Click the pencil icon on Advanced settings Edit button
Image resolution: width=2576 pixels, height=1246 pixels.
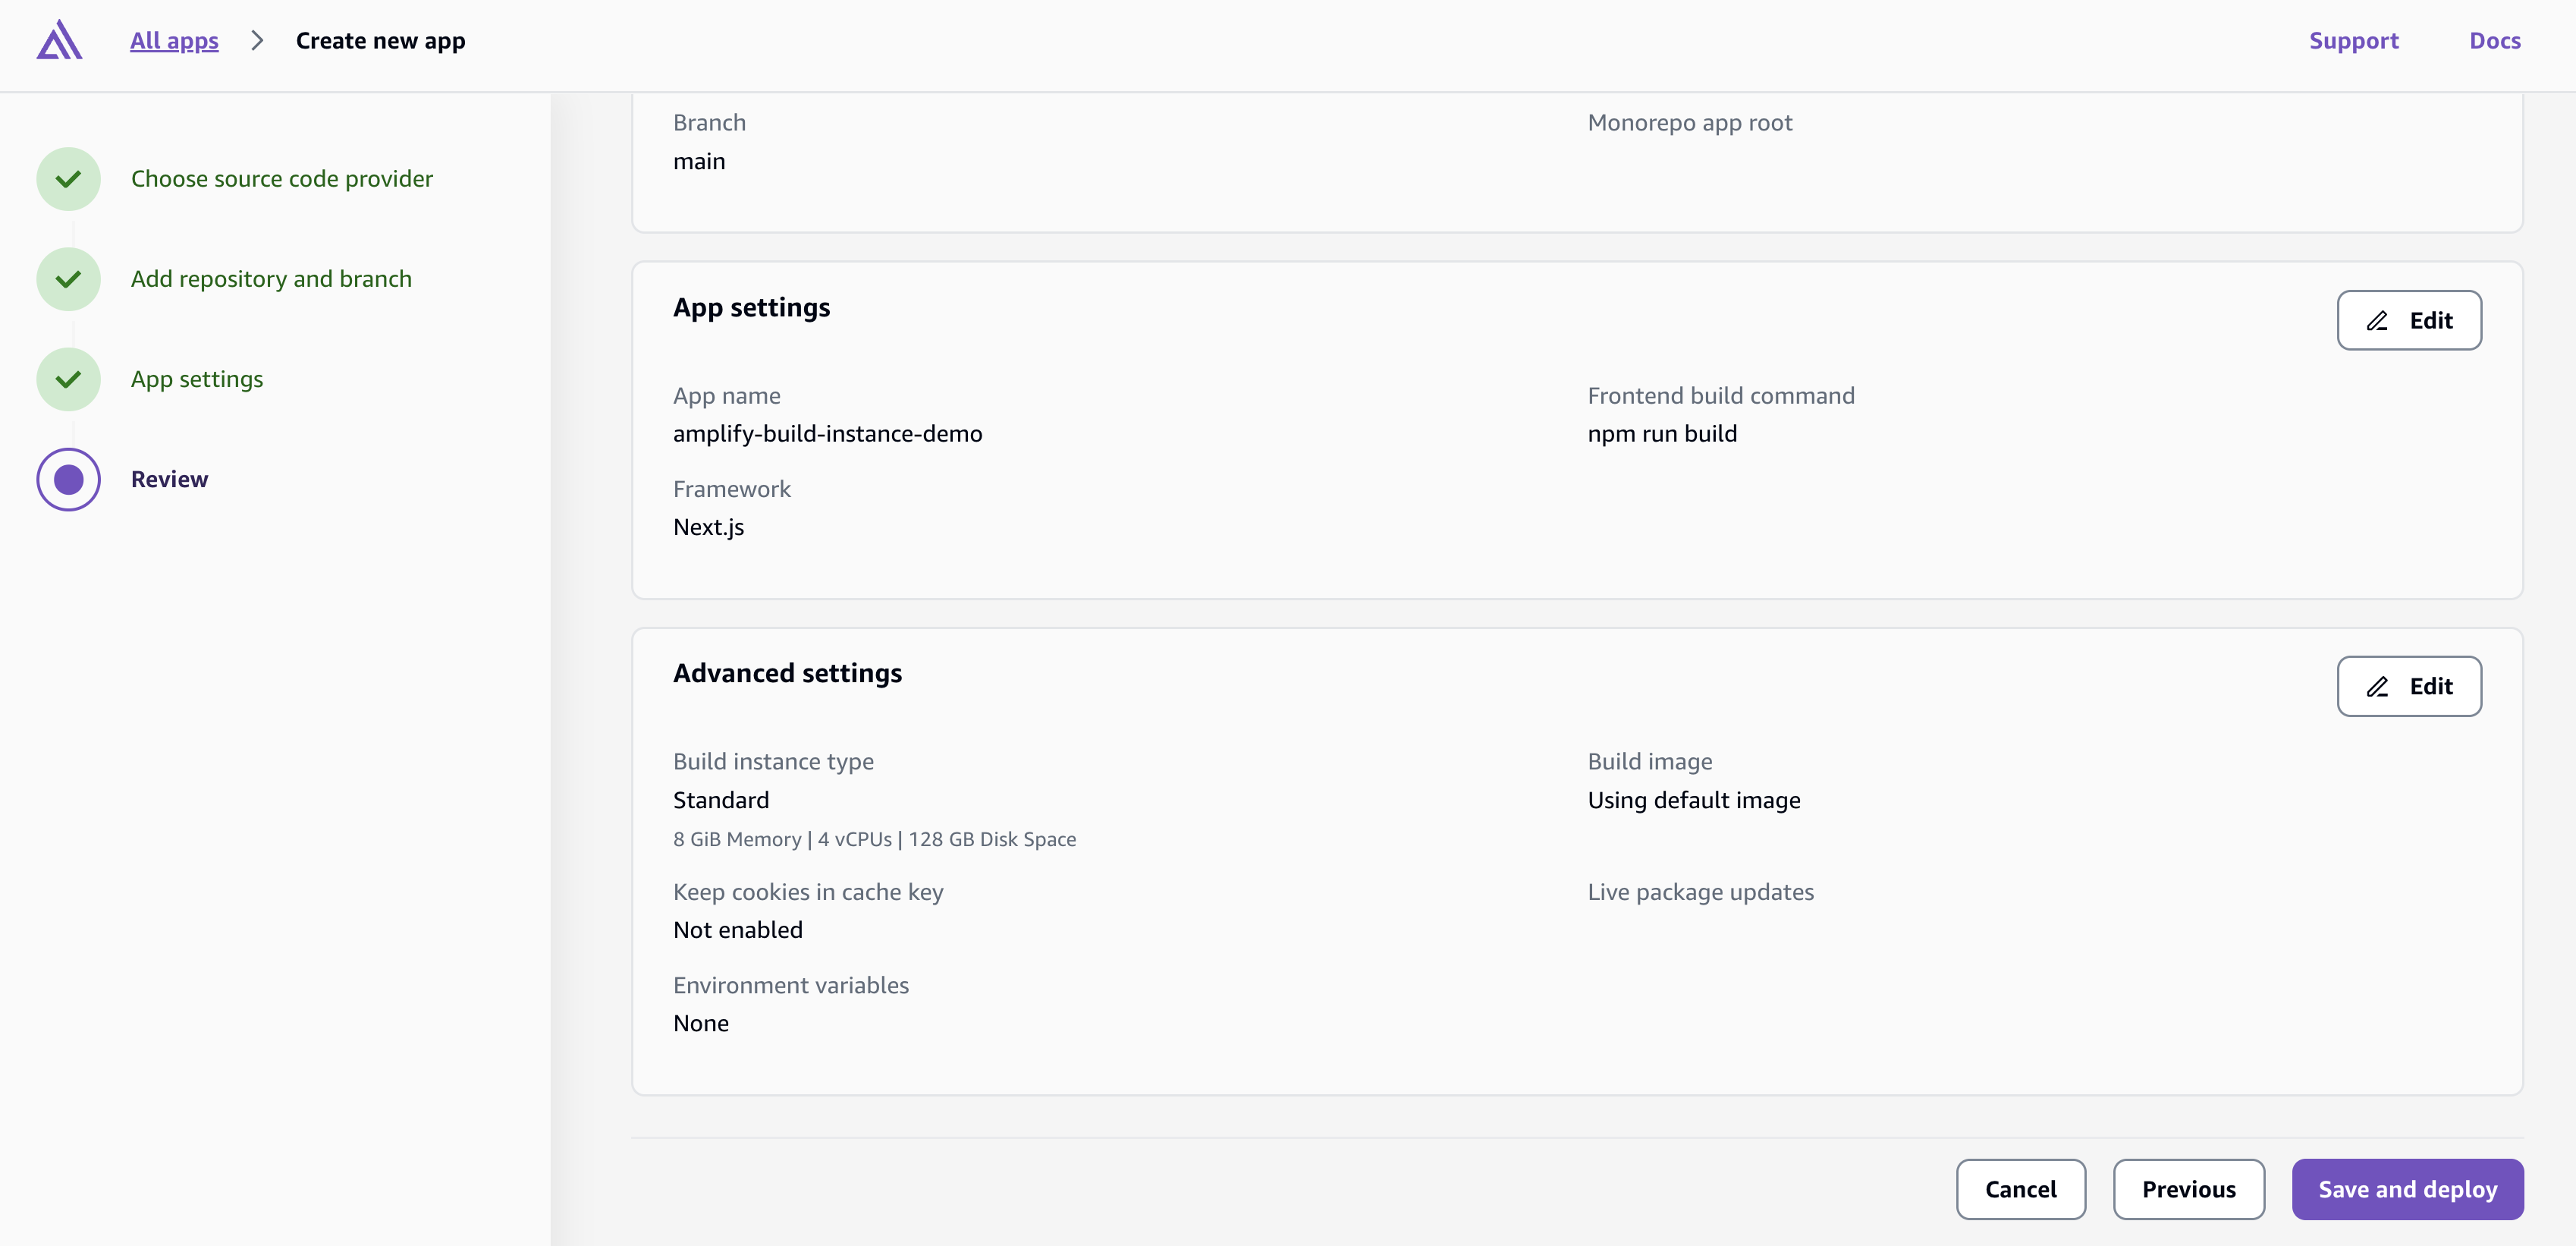coord(2378,686)
